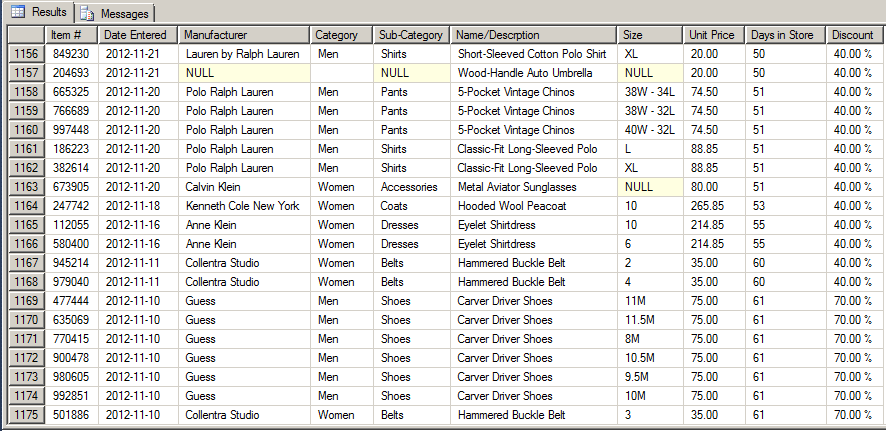The width and height of the screenshot is (886, 431).
Task: Click item number 665325
Action: click(72, 92)
